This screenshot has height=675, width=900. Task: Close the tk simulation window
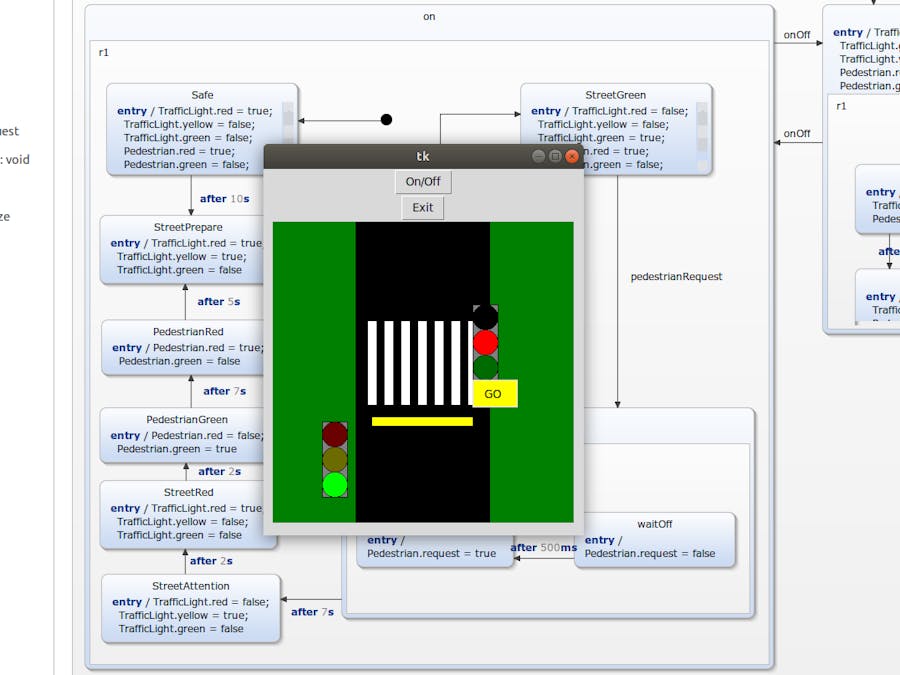[x=572, y=156]
